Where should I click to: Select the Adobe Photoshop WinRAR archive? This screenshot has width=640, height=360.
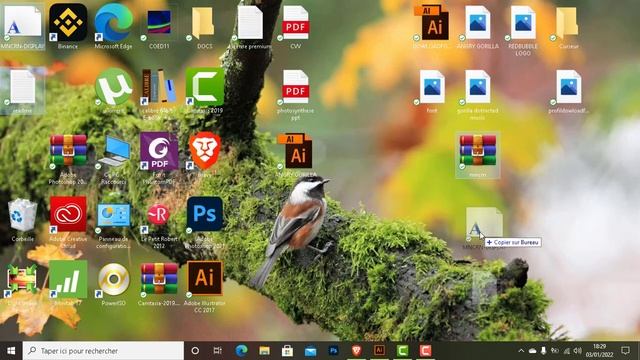tap(68, 158)
